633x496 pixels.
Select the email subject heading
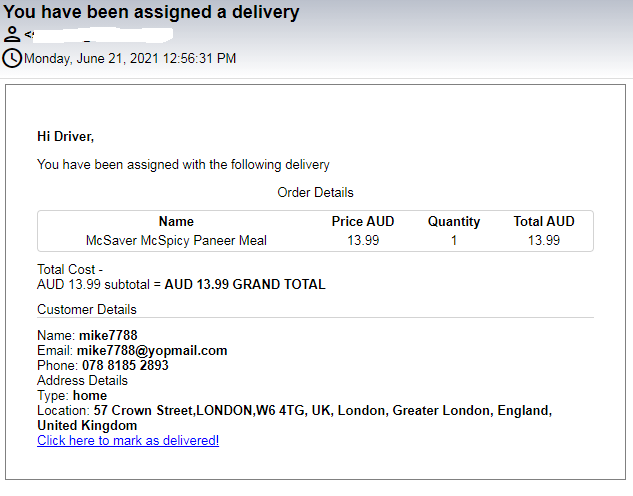click(152, 13)
